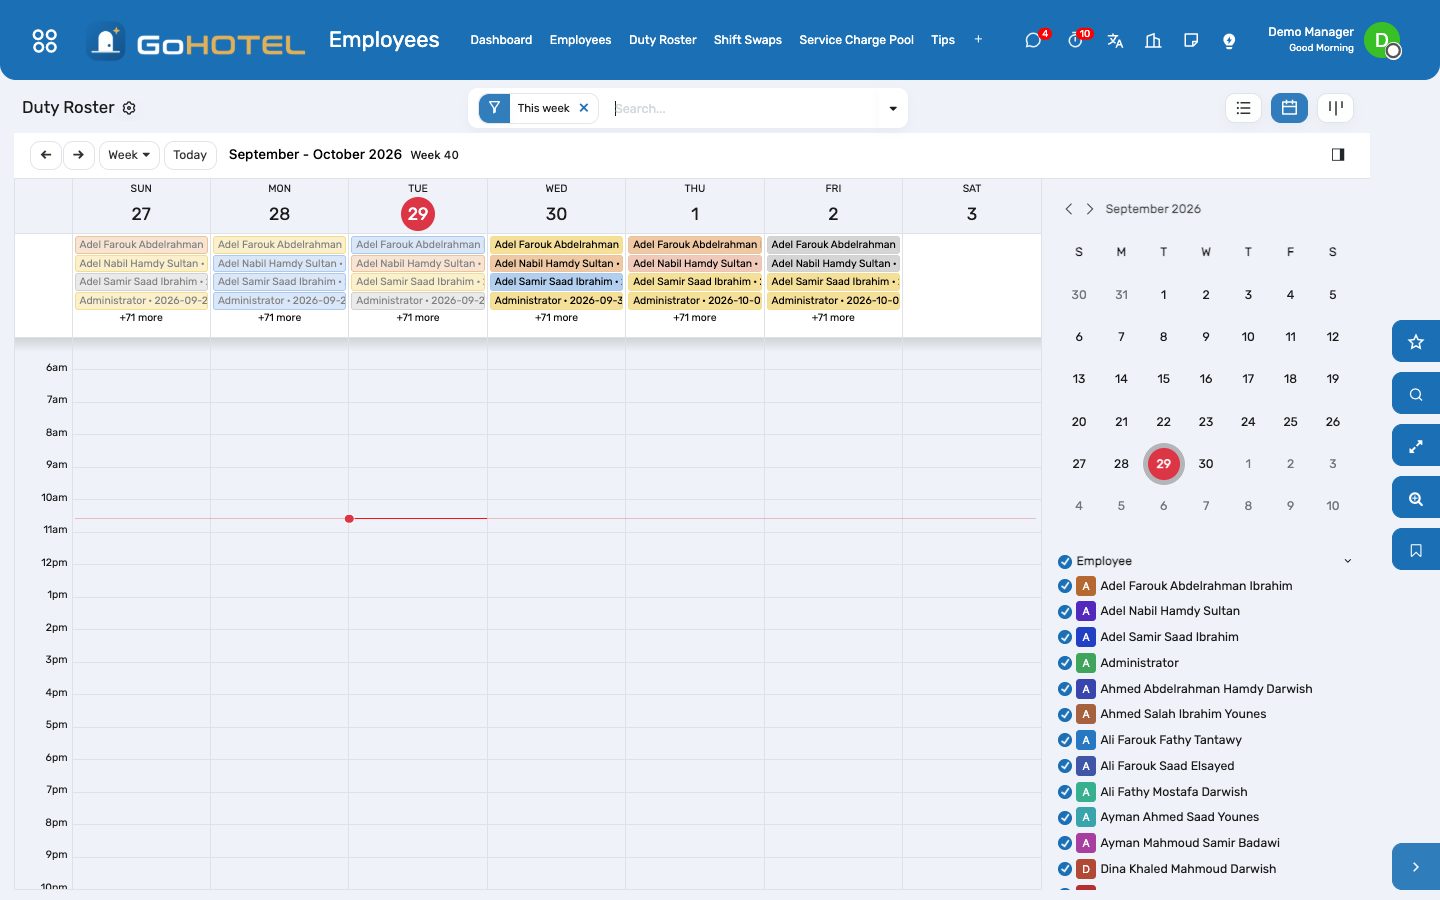1440x900 pixels.
Task: Collapse the Employee filter section chevron
Action: tap(1347, 561)
